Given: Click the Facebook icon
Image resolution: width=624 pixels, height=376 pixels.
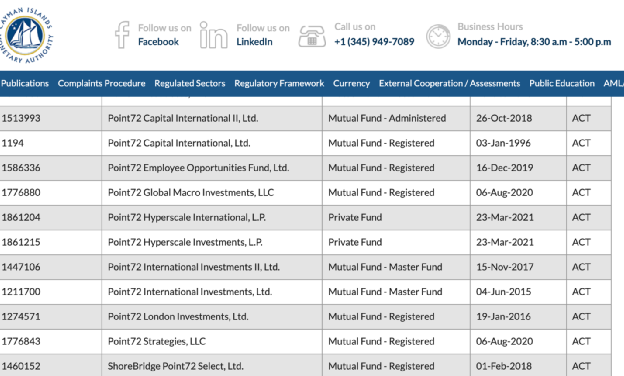Looking at the screenshot, I should pos(122,35).
